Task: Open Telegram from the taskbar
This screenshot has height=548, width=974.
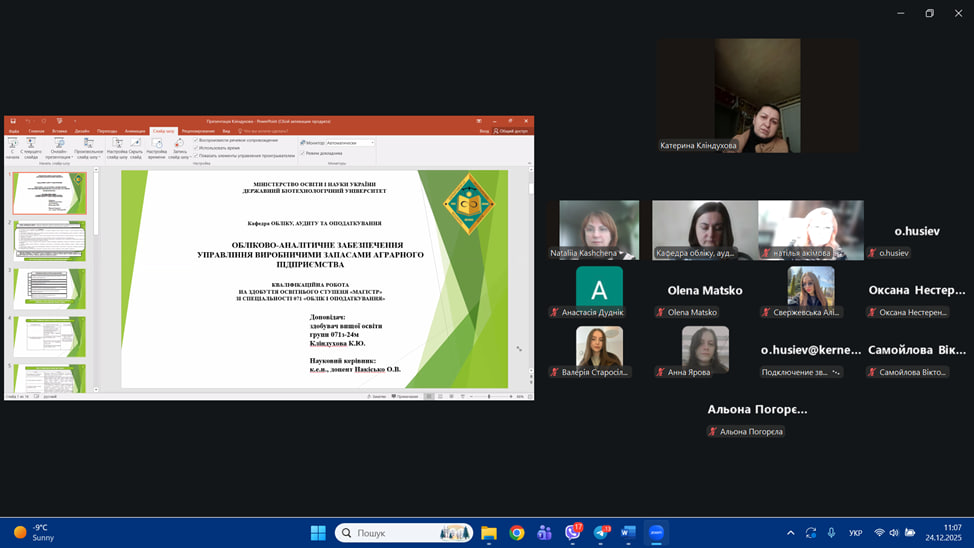Action: 601,533
